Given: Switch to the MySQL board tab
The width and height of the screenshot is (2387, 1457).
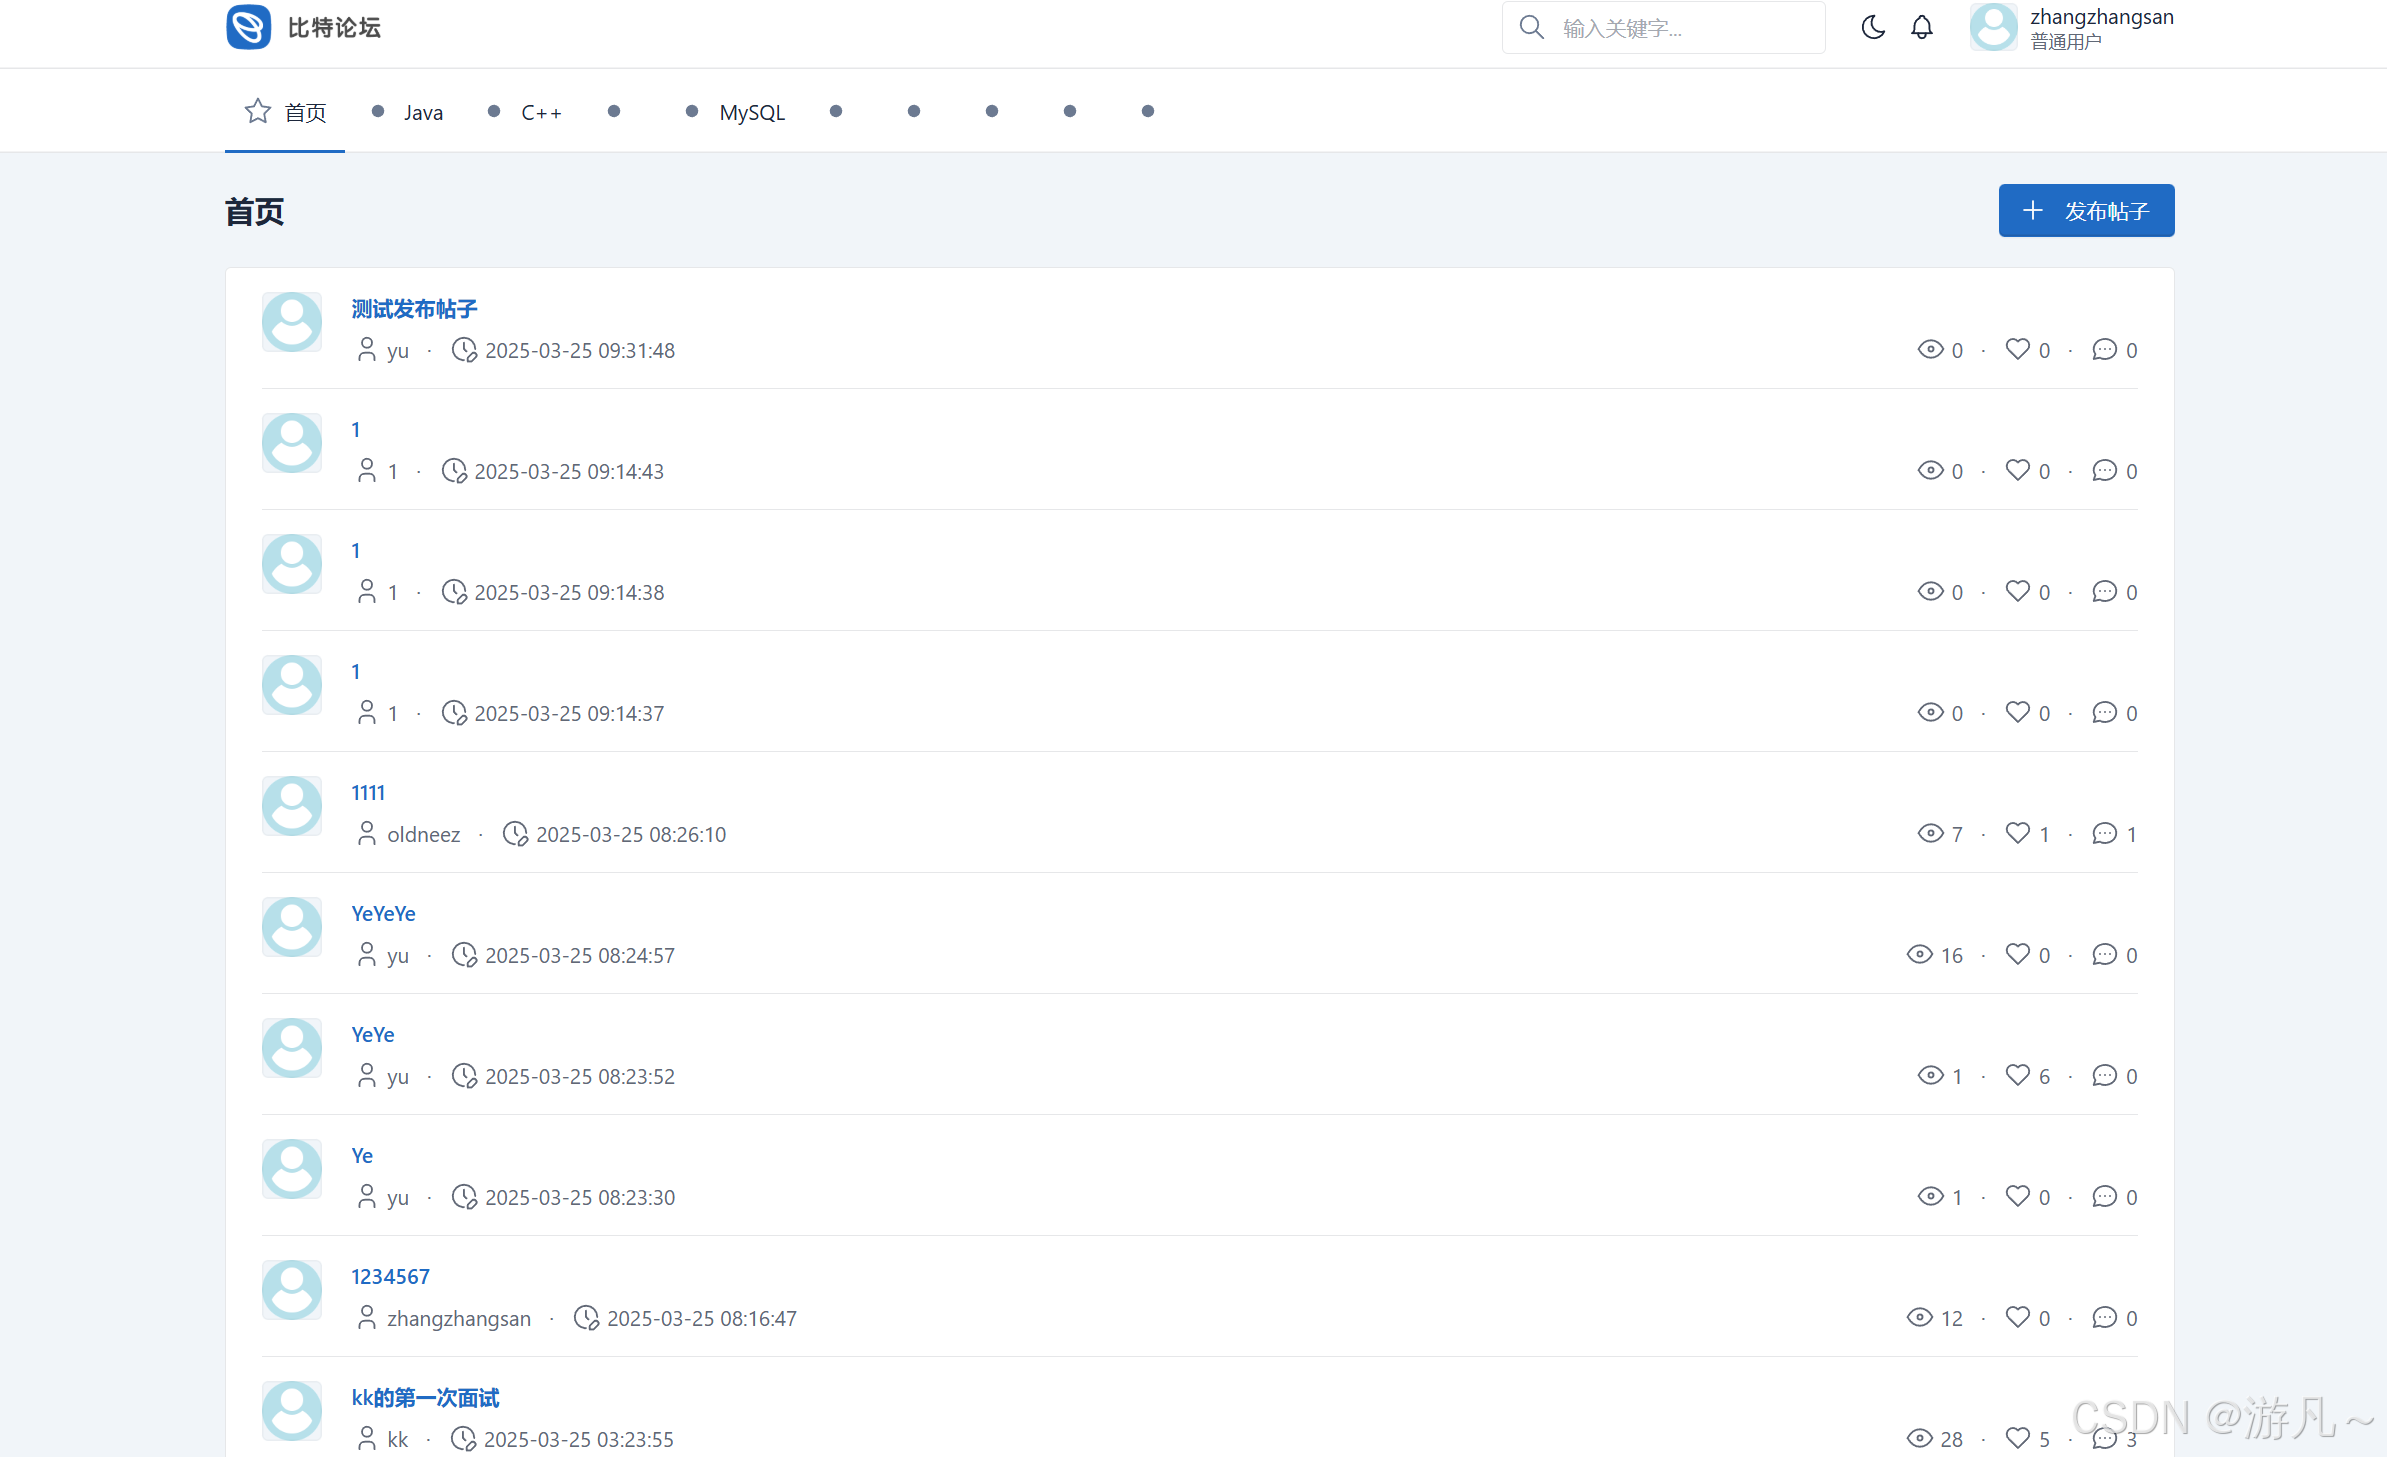Looking at the screenshot, I should click(751, 112).
